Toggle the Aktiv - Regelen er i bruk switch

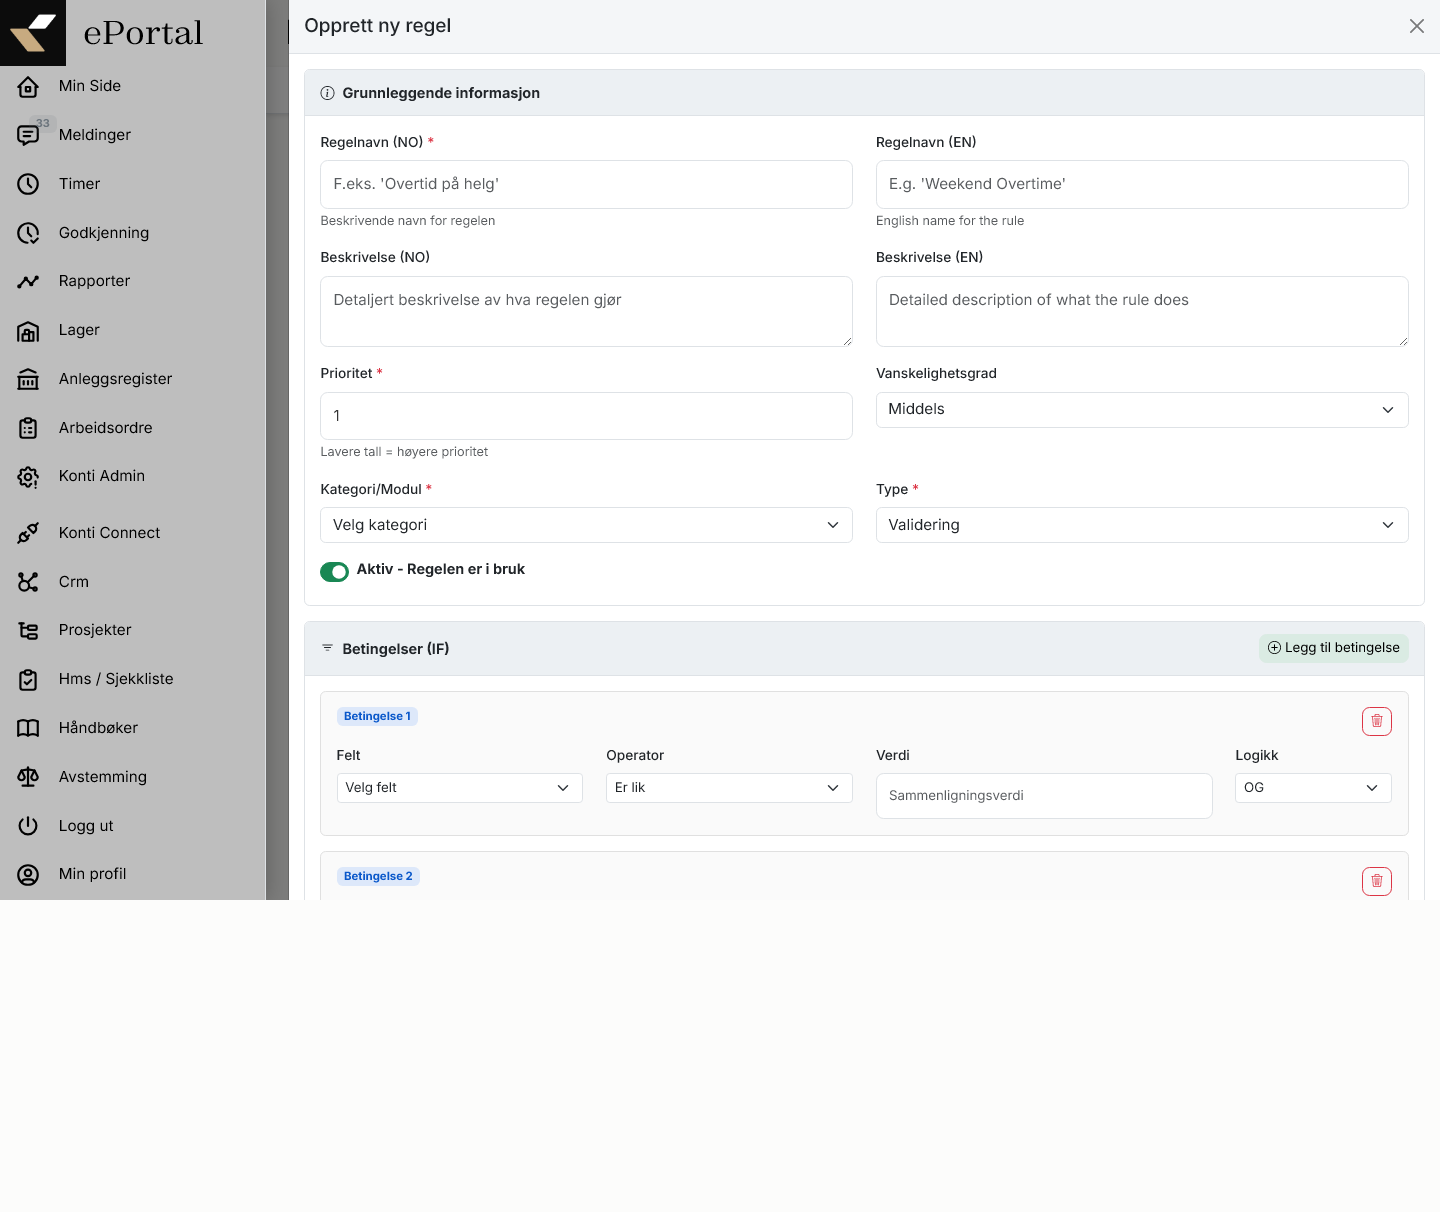point(334,571)
